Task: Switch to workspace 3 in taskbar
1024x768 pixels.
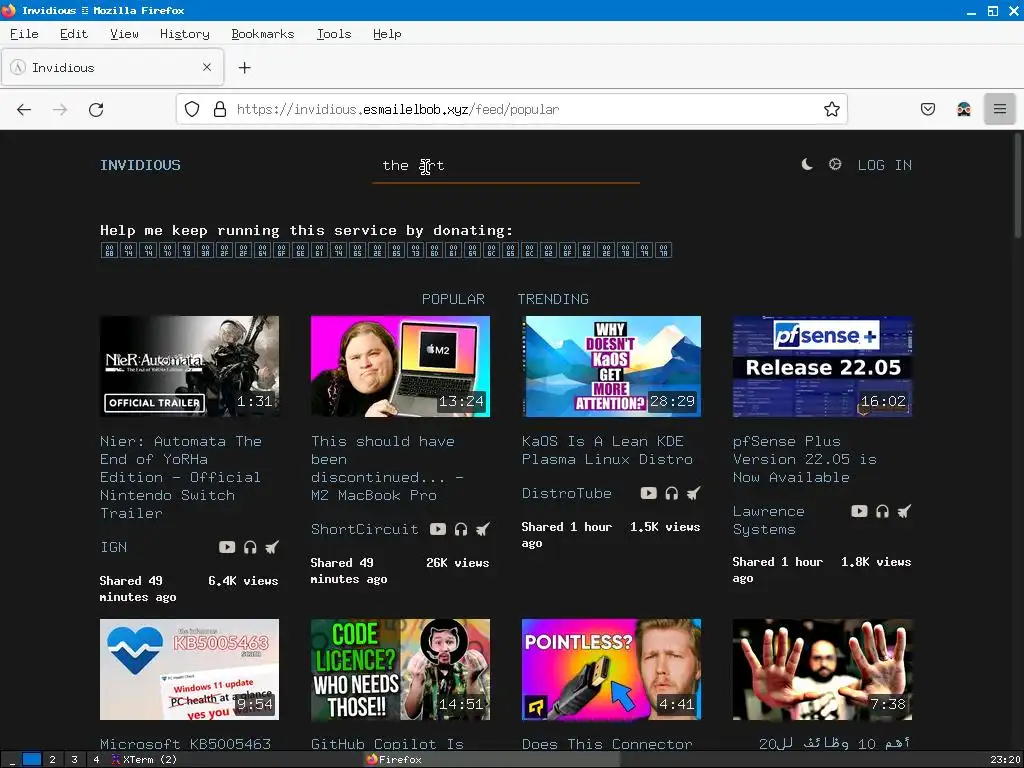Action: [x=74, y=760]
